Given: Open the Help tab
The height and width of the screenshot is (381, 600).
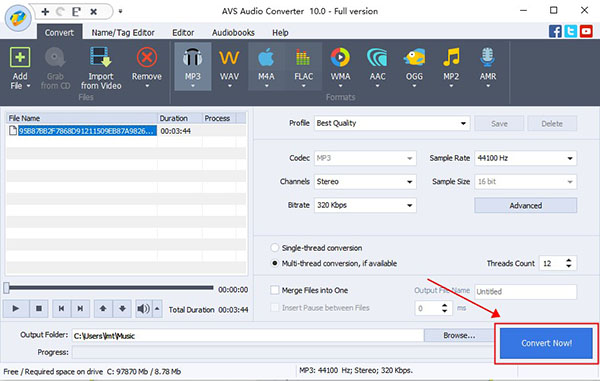Looking at the screenshot, I should pyautogui.click(x=280, y=33).
